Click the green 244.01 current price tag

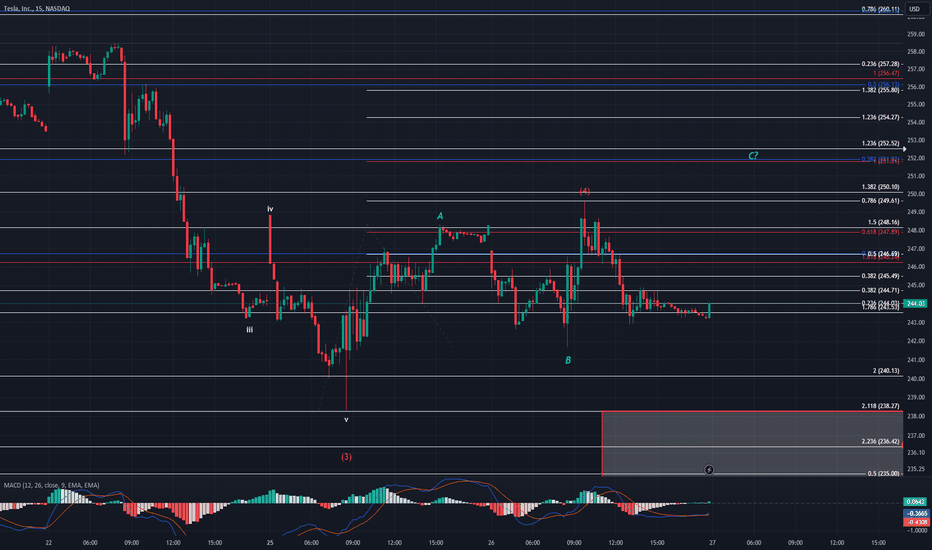pos(915,303)
